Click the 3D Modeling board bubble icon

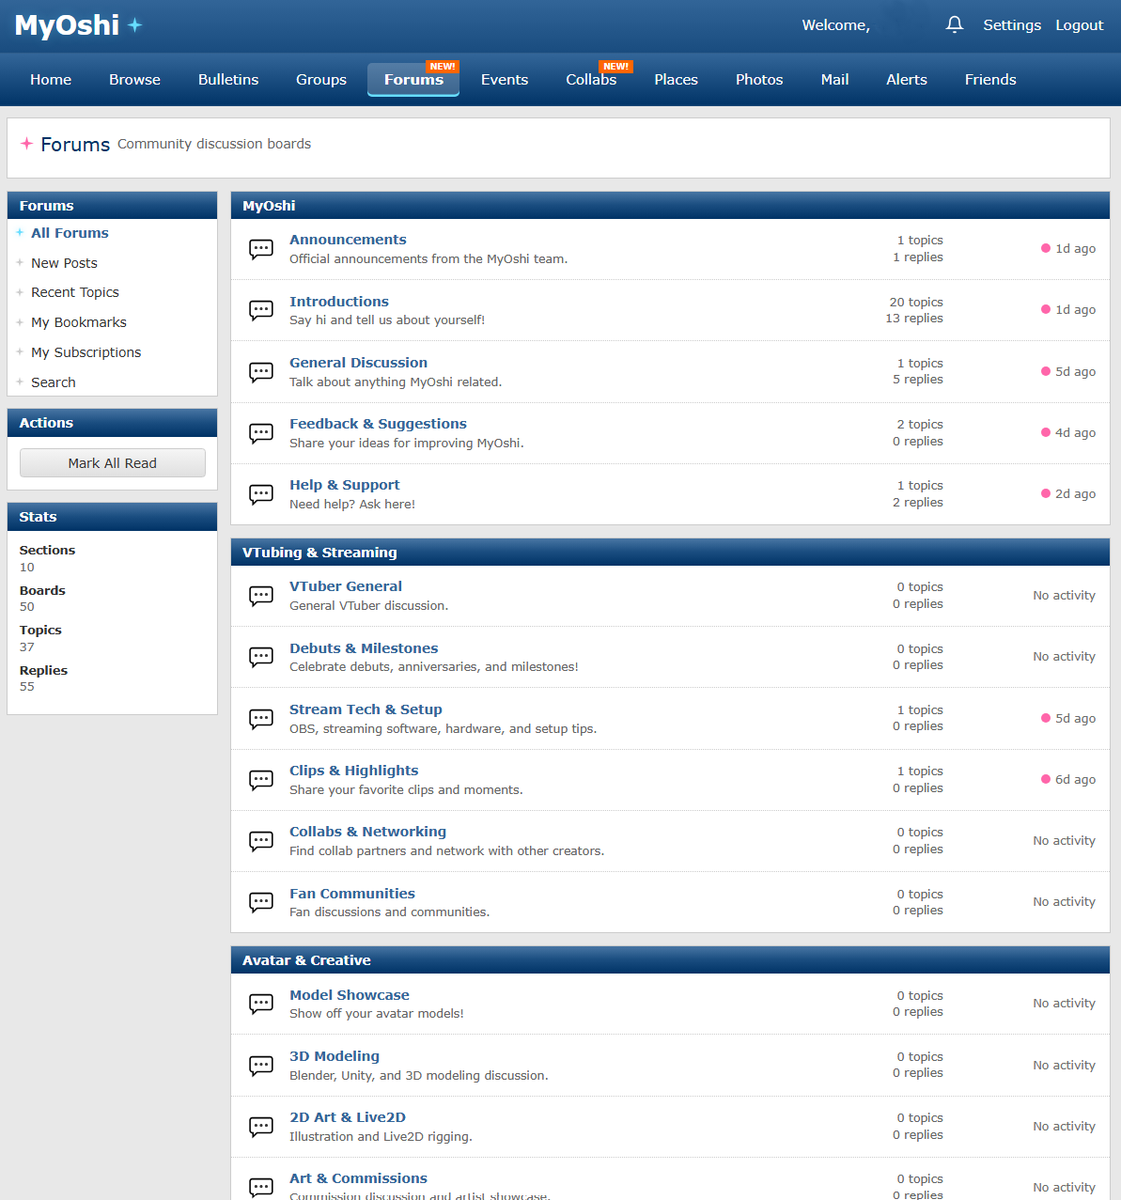point(261,1066)
